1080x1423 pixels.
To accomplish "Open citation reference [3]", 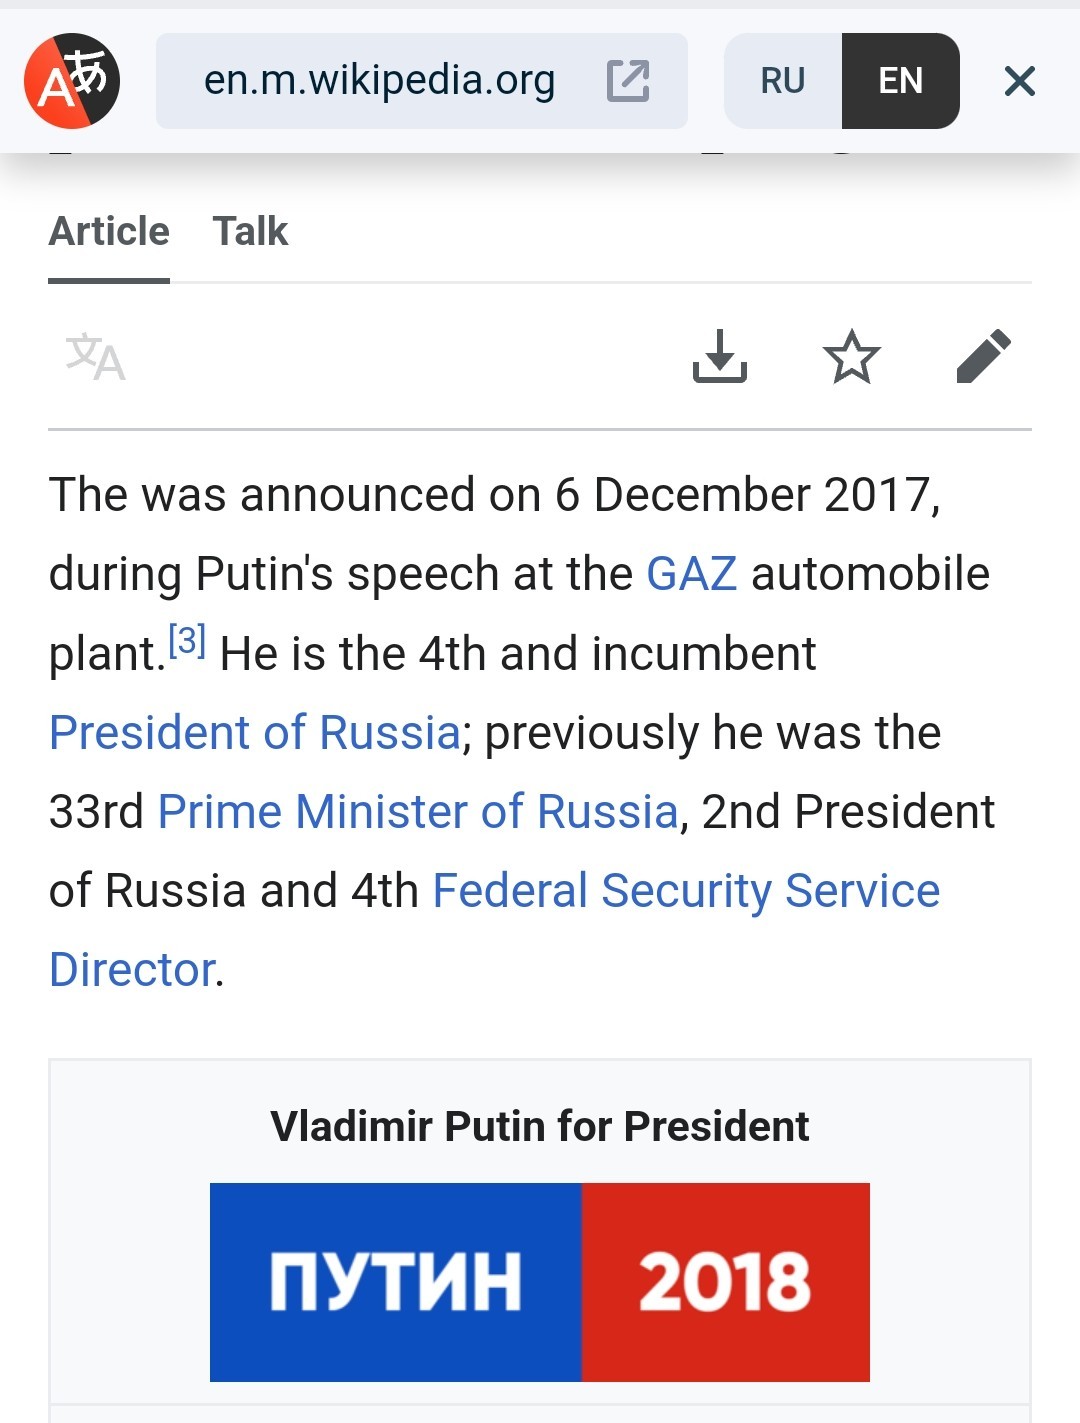I will pos(187,640).
